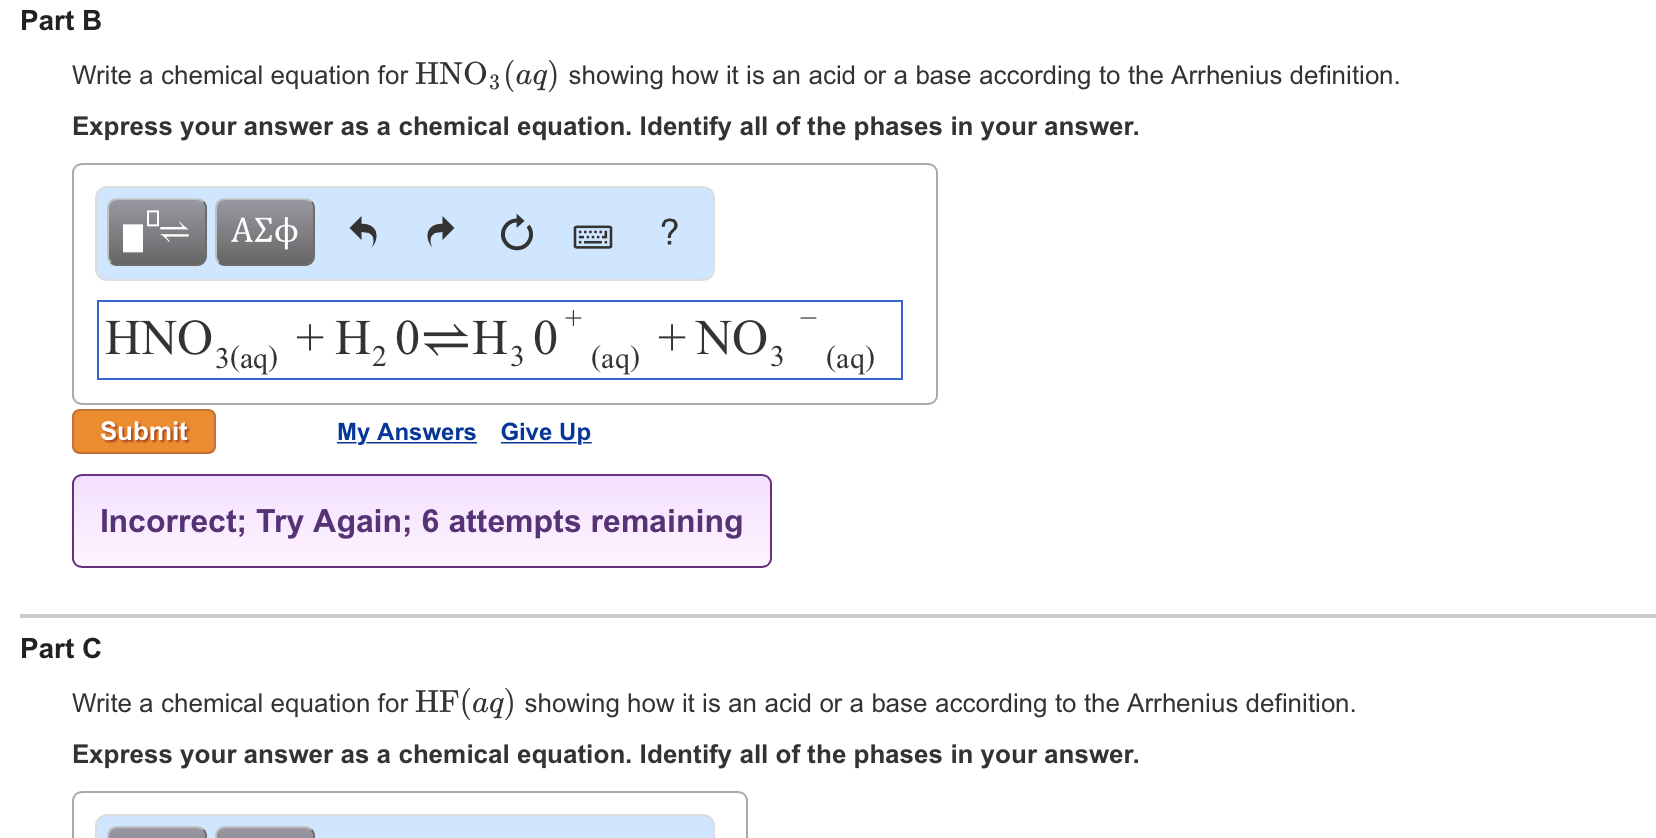Viewport: 1656px width, 838px height.
Task: Open the My Answers link
Action: pos(406,432)
